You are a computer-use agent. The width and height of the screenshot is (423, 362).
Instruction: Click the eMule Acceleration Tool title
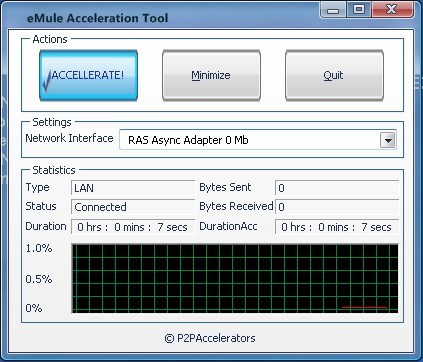(x=98, y=18)
